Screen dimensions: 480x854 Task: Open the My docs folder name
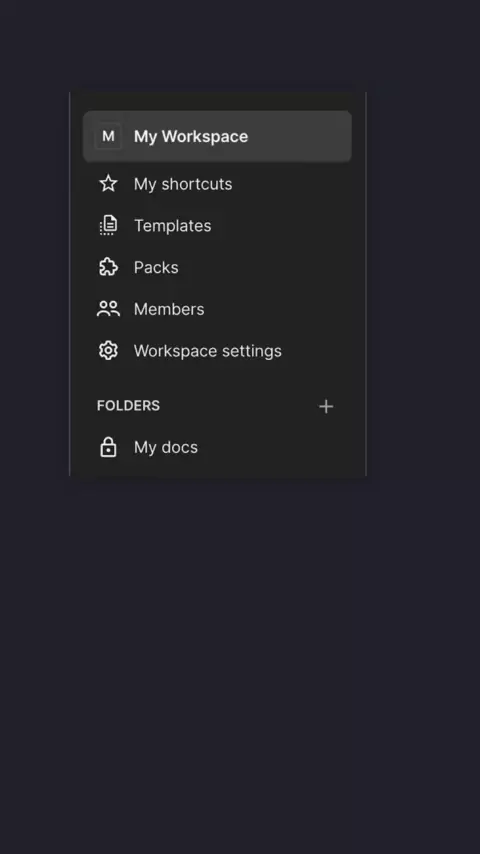pyautogui.click(x=166, y=447)
